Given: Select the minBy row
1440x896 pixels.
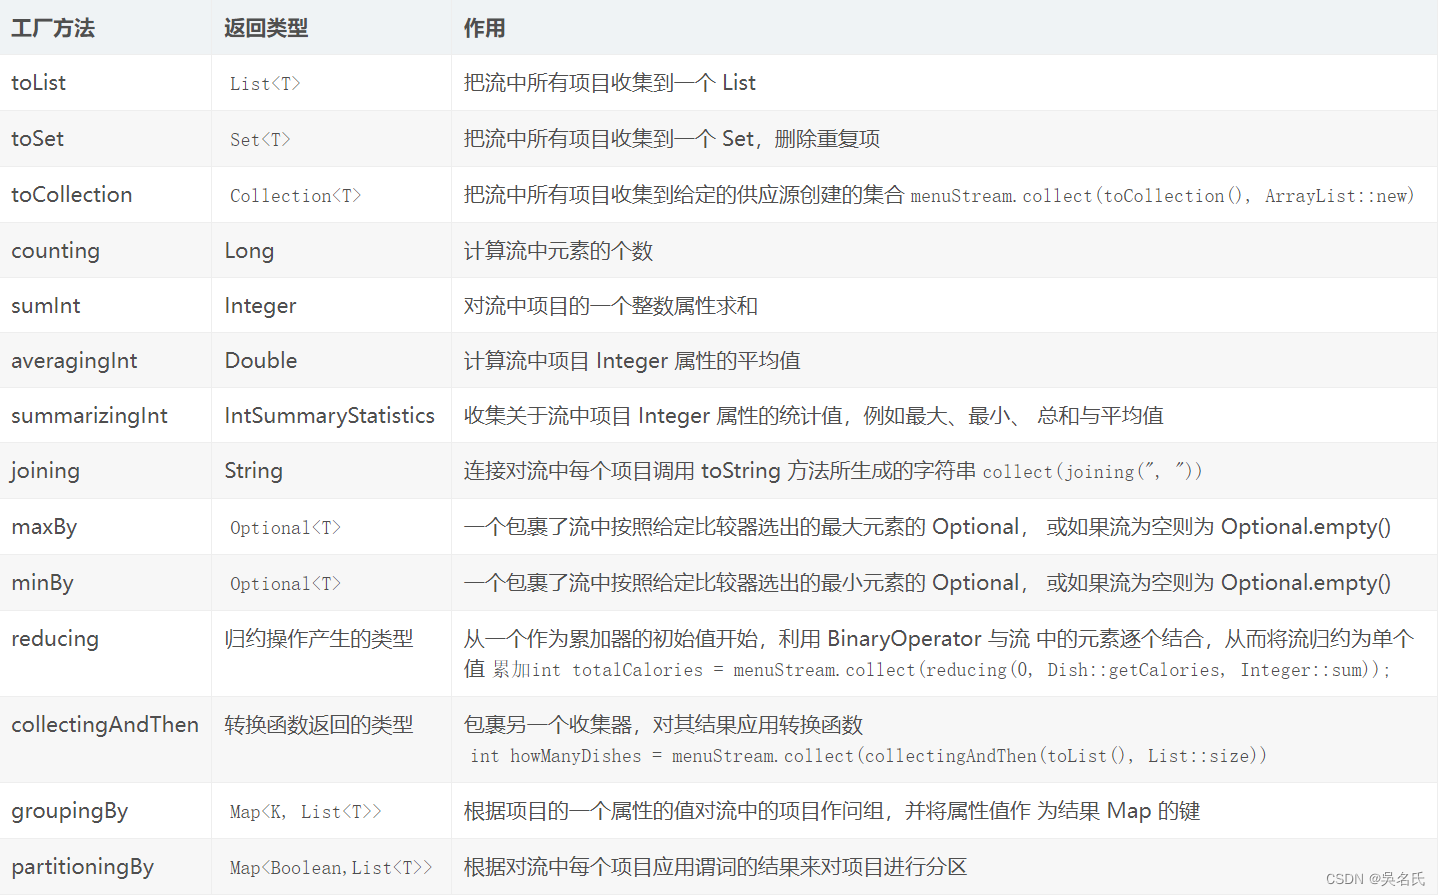Looking at the screenshot, I should 42,582.
